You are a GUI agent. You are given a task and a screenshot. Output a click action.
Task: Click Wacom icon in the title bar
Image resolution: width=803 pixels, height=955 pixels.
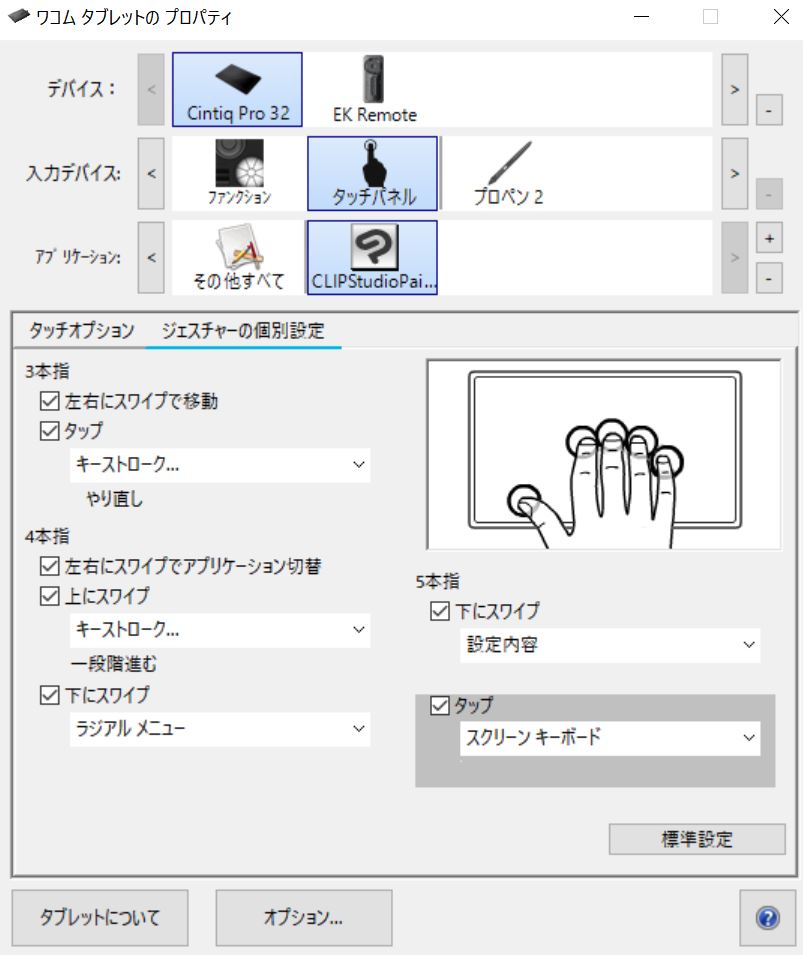pos(18,16)
